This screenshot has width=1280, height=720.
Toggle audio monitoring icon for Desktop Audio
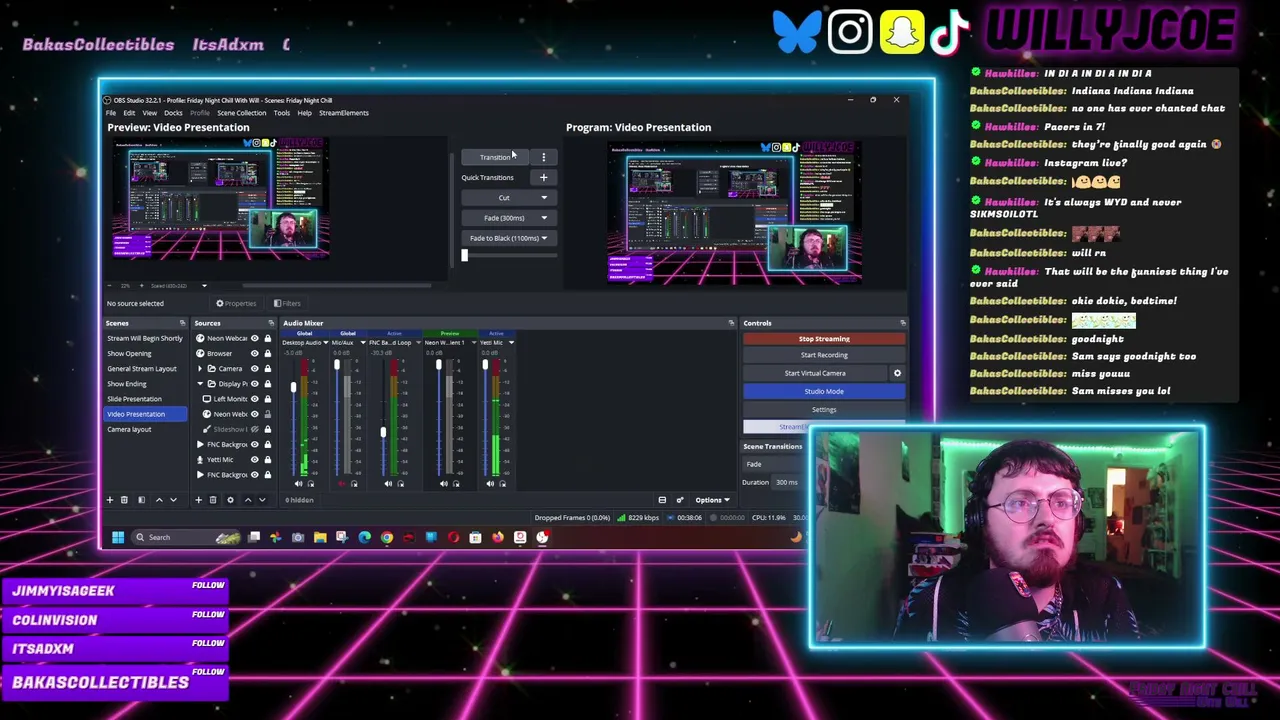(x=310, y=484)
